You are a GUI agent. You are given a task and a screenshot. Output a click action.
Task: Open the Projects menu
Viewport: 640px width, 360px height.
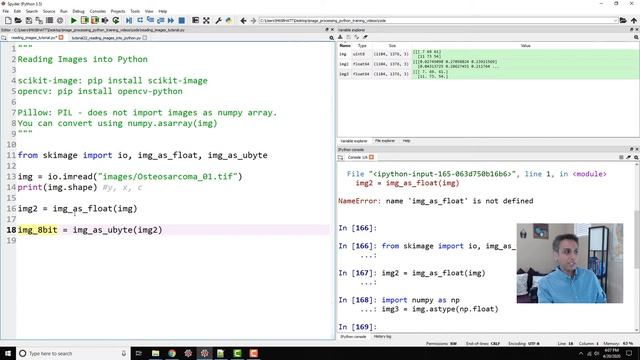118,11
